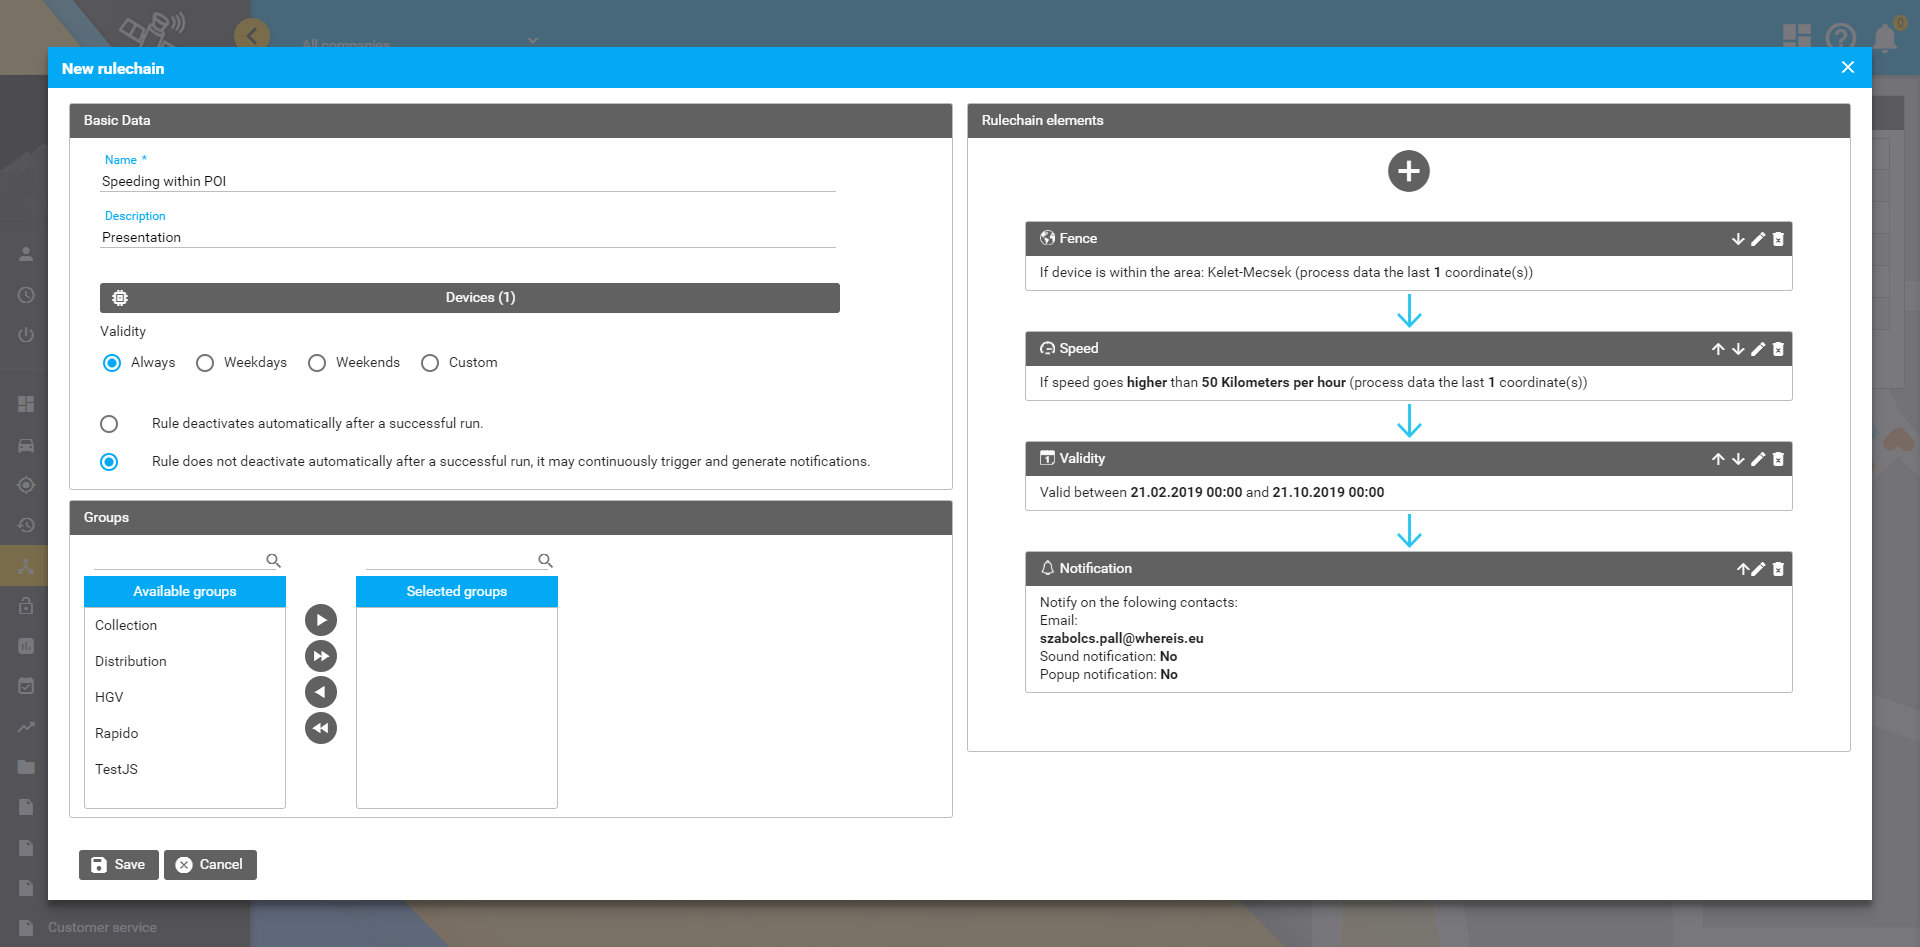
Task: Edit the Fence rule with pencil icon
Action: coord(1758,239)
